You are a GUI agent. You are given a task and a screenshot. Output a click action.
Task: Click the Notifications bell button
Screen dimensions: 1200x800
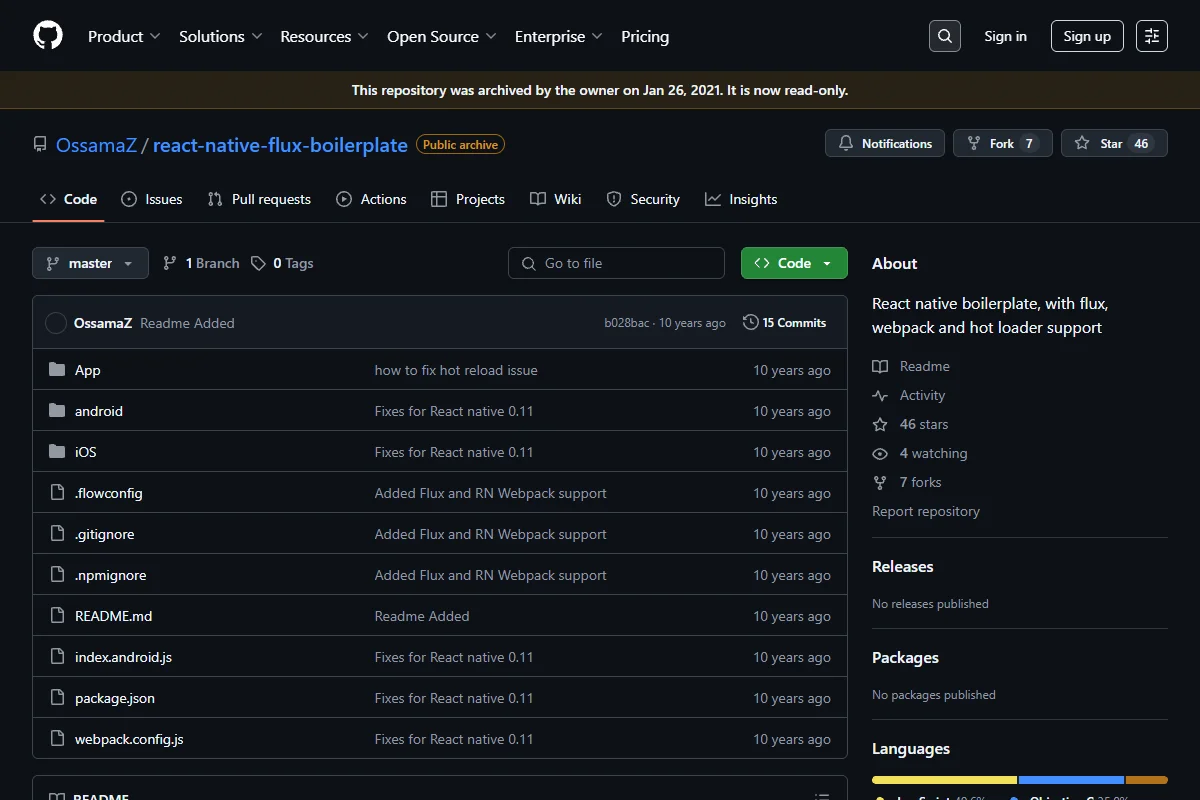[x=885, y=144]
